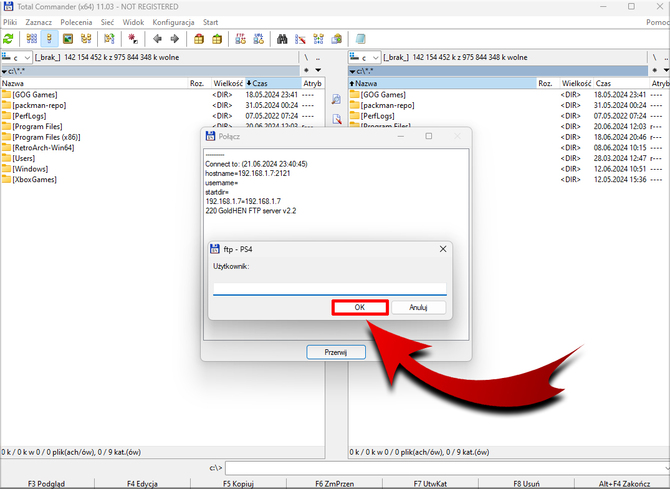Open the new URL FTP connection icon
Viewport: 670px width, 489px height.
click(259, 39)
